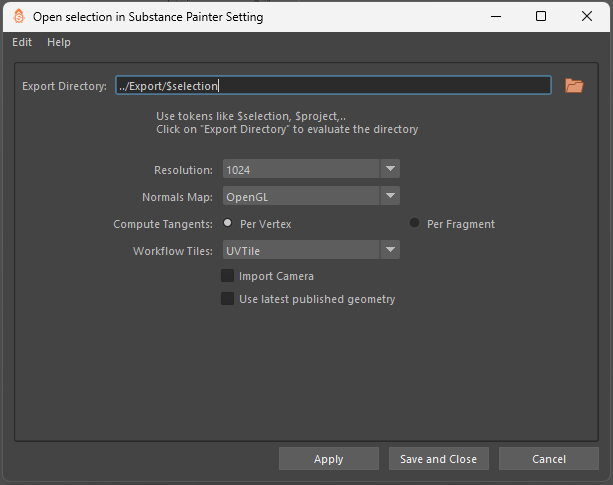The width and height of the screenshot is (613, 485).
Task: Expand the Normals Map OpenGL dropdown
Action: pos(310,196)
